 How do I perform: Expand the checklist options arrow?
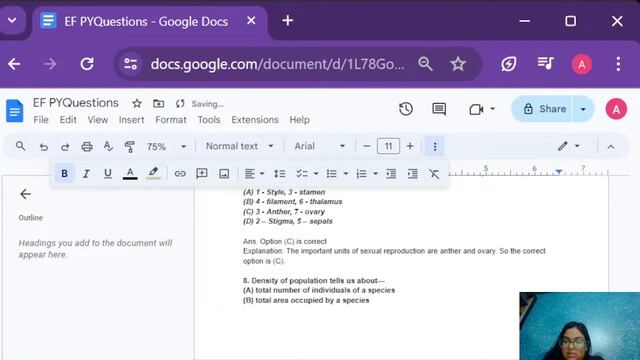[316, 174]
